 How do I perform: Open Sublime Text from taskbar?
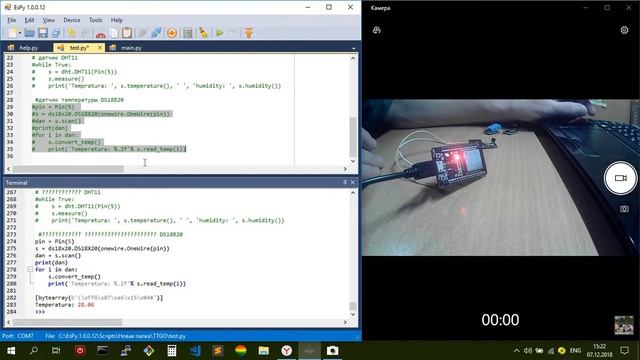tap(218, 351)
